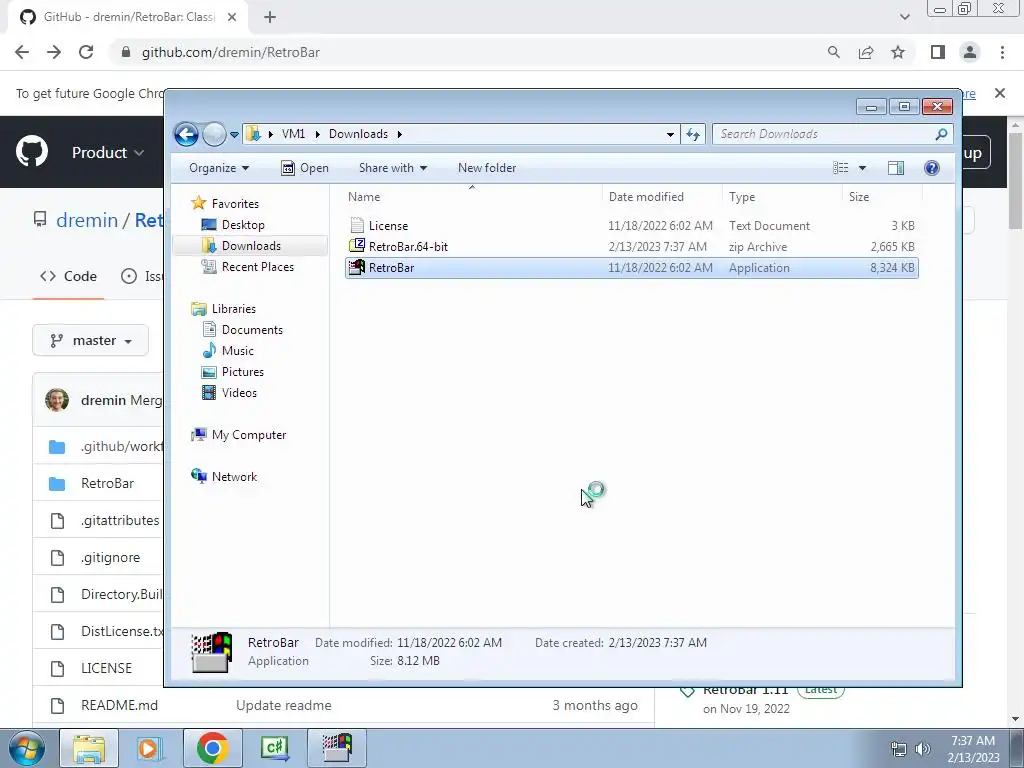This screenshot has height=768, width=1024.
Task: Click the Explorer Help icon
Action: 932,168
